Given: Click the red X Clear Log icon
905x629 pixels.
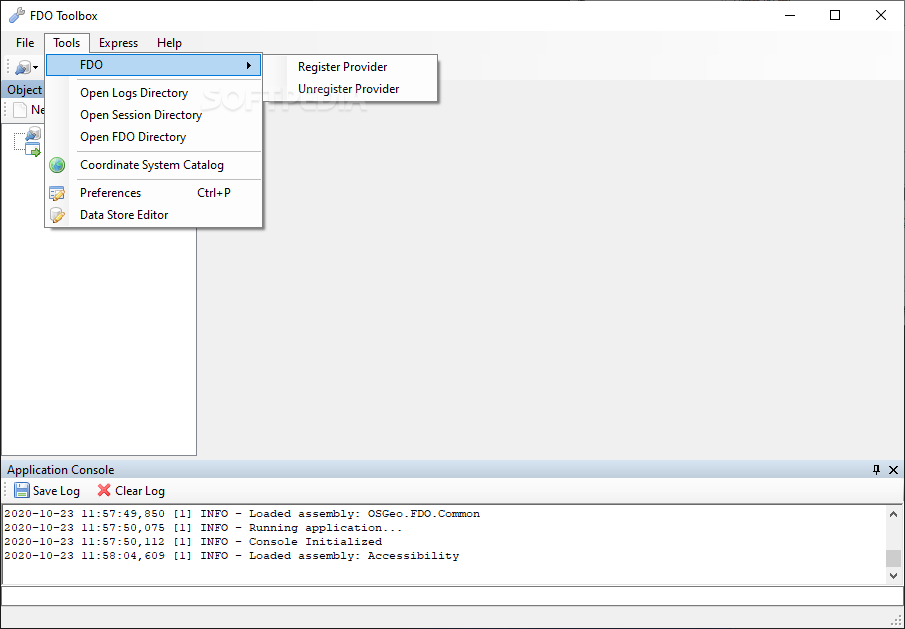Looking at the screenshot, I should pos(104,491).
